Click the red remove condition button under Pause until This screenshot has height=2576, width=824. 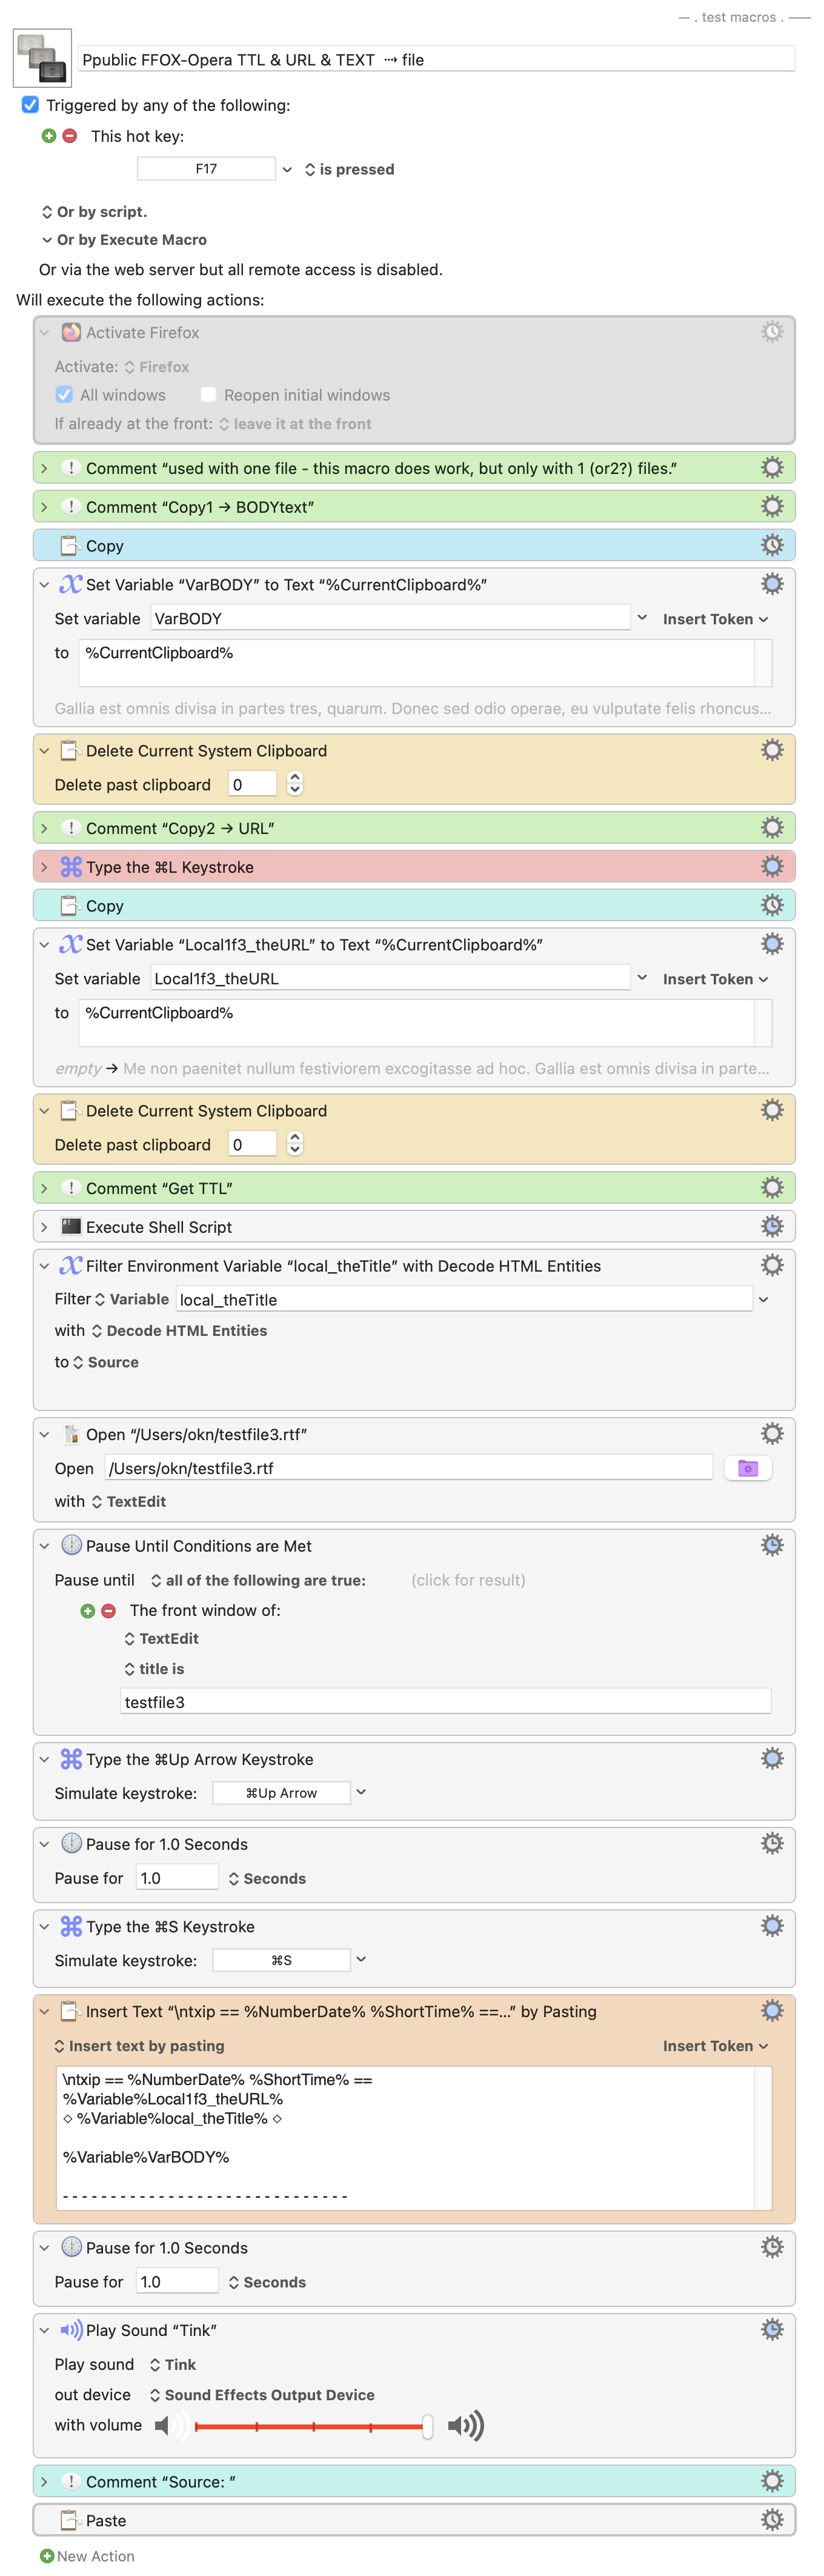coord(109,1610)
